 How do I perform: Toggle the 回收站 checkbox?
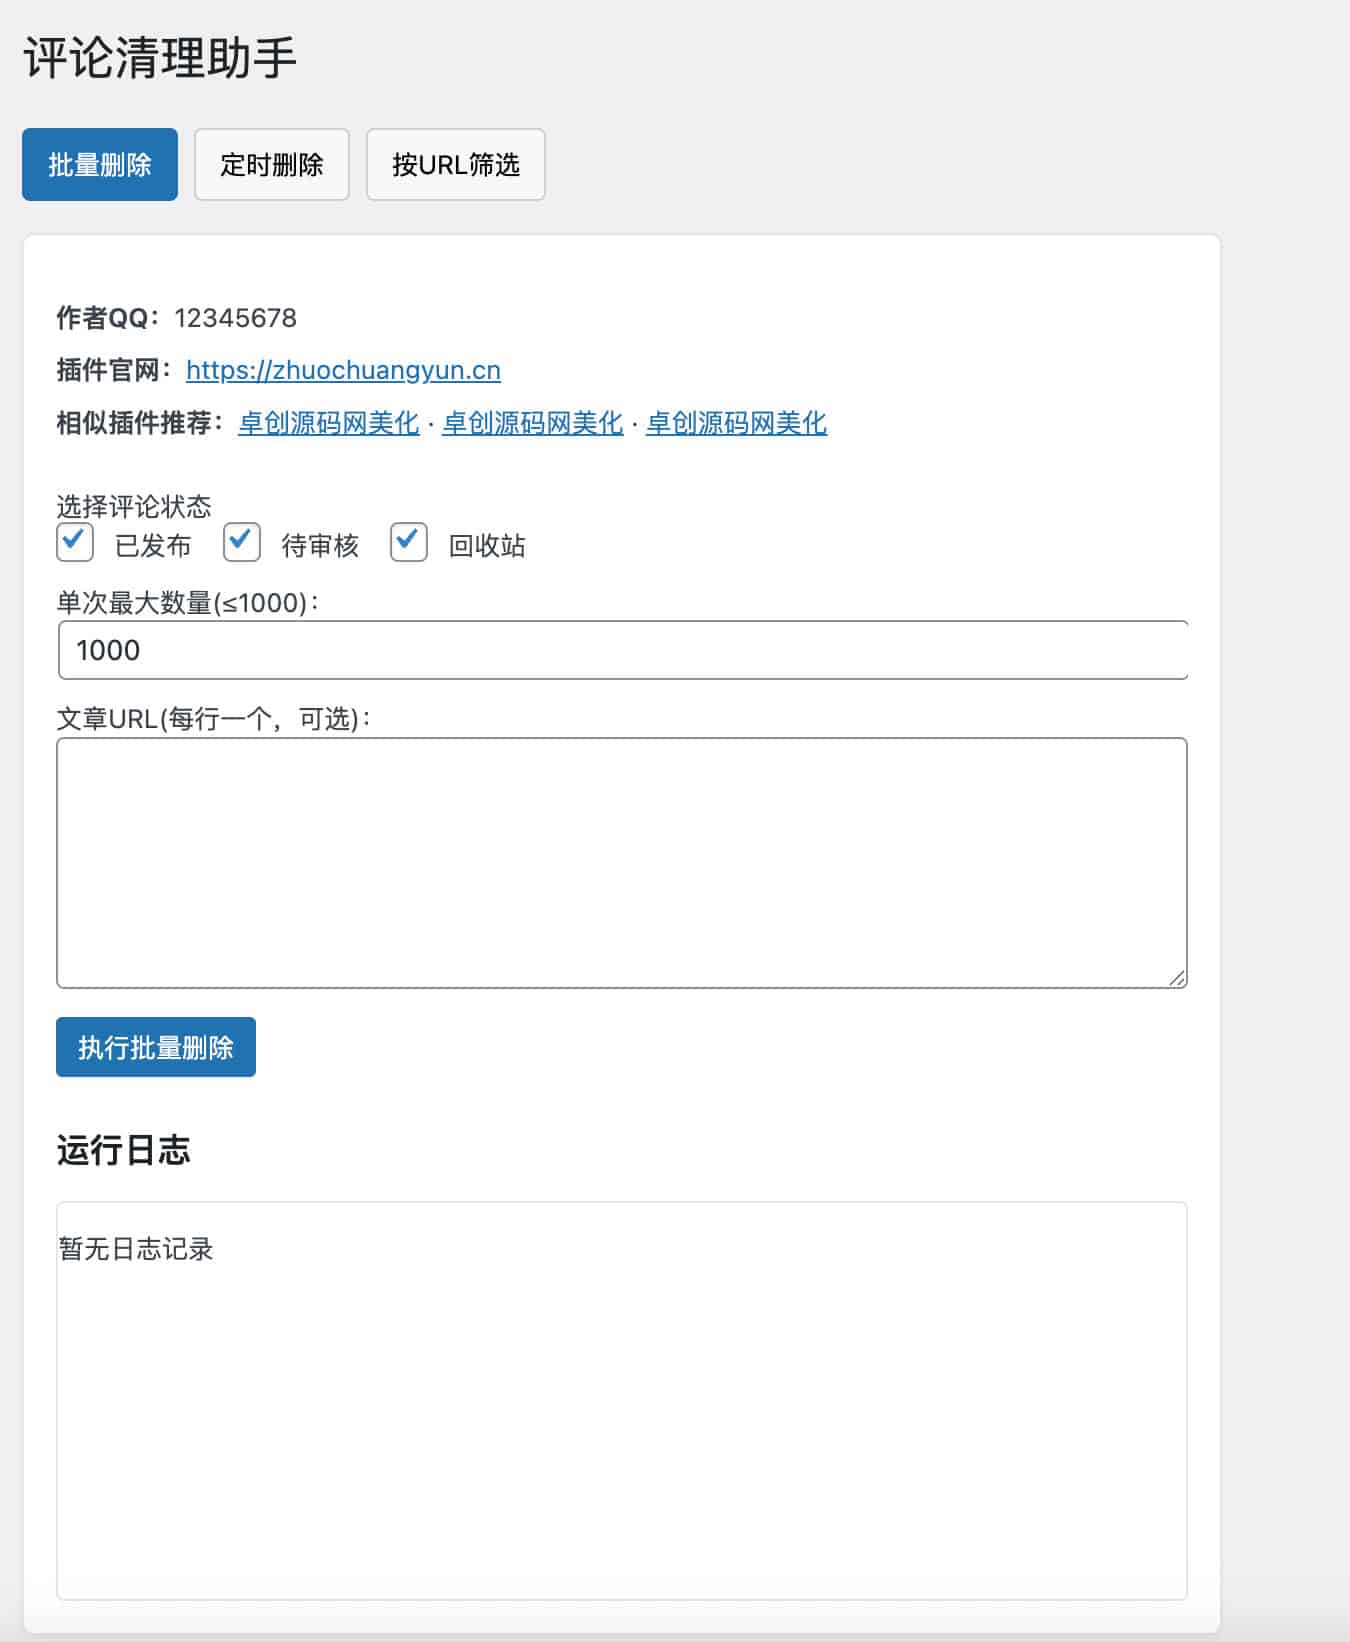409,542
